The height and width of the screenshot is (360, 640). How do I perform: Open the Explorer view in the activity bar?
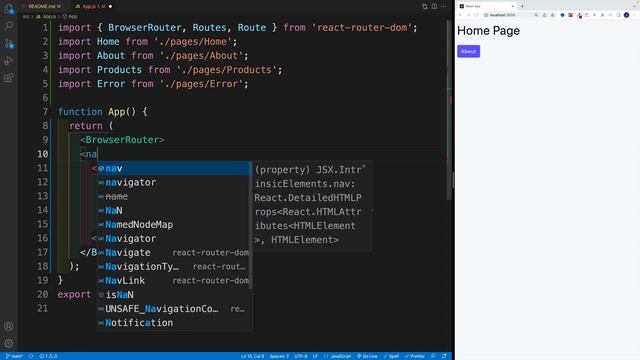9,9
